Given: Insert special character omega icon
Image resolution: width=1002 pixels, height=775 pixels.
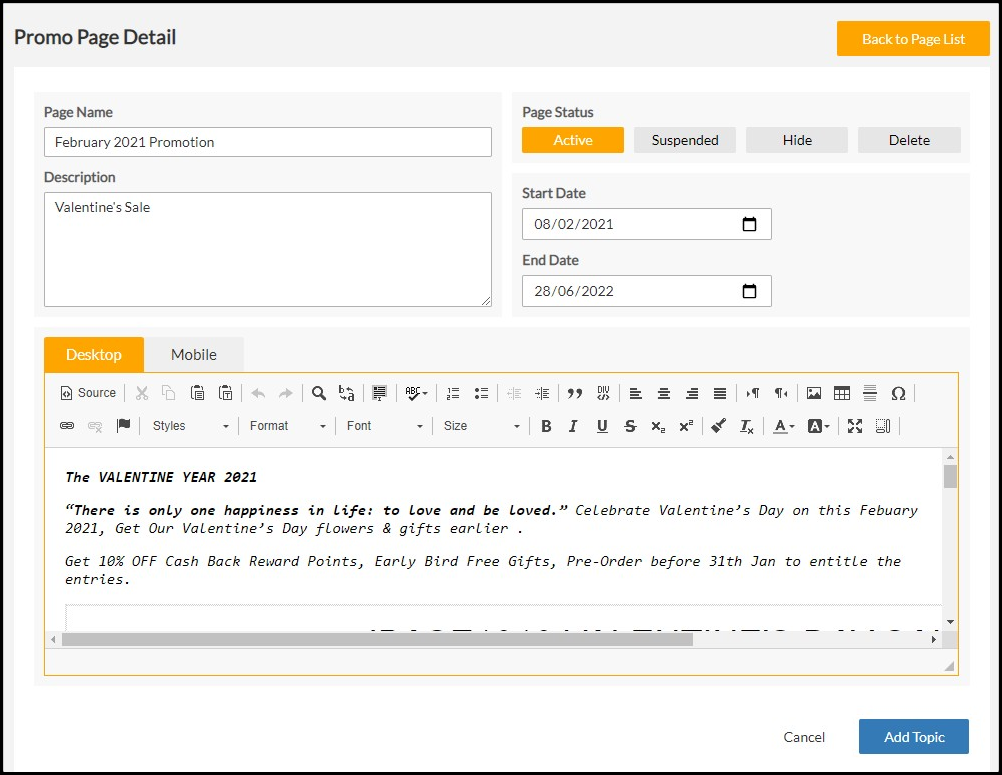Looking at the screenshot, I should (898, 393).
